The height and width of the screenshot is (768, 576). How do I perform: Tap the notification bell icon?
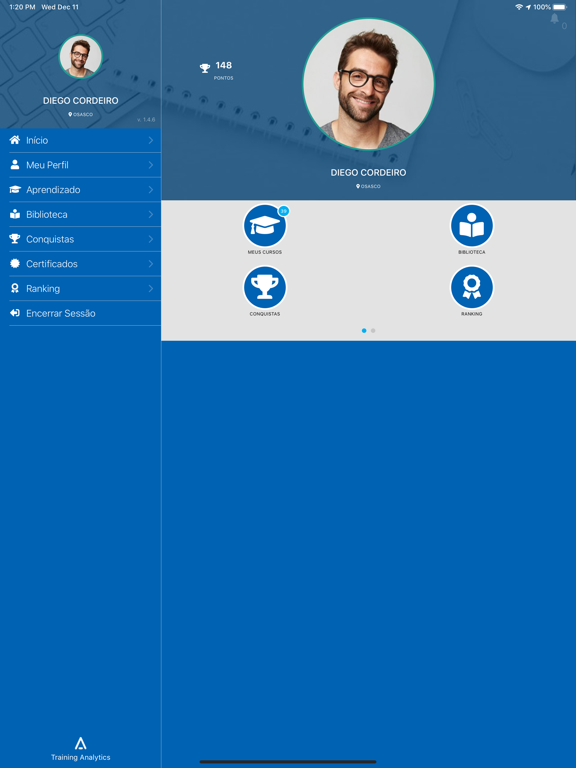(x=554, y=19)
